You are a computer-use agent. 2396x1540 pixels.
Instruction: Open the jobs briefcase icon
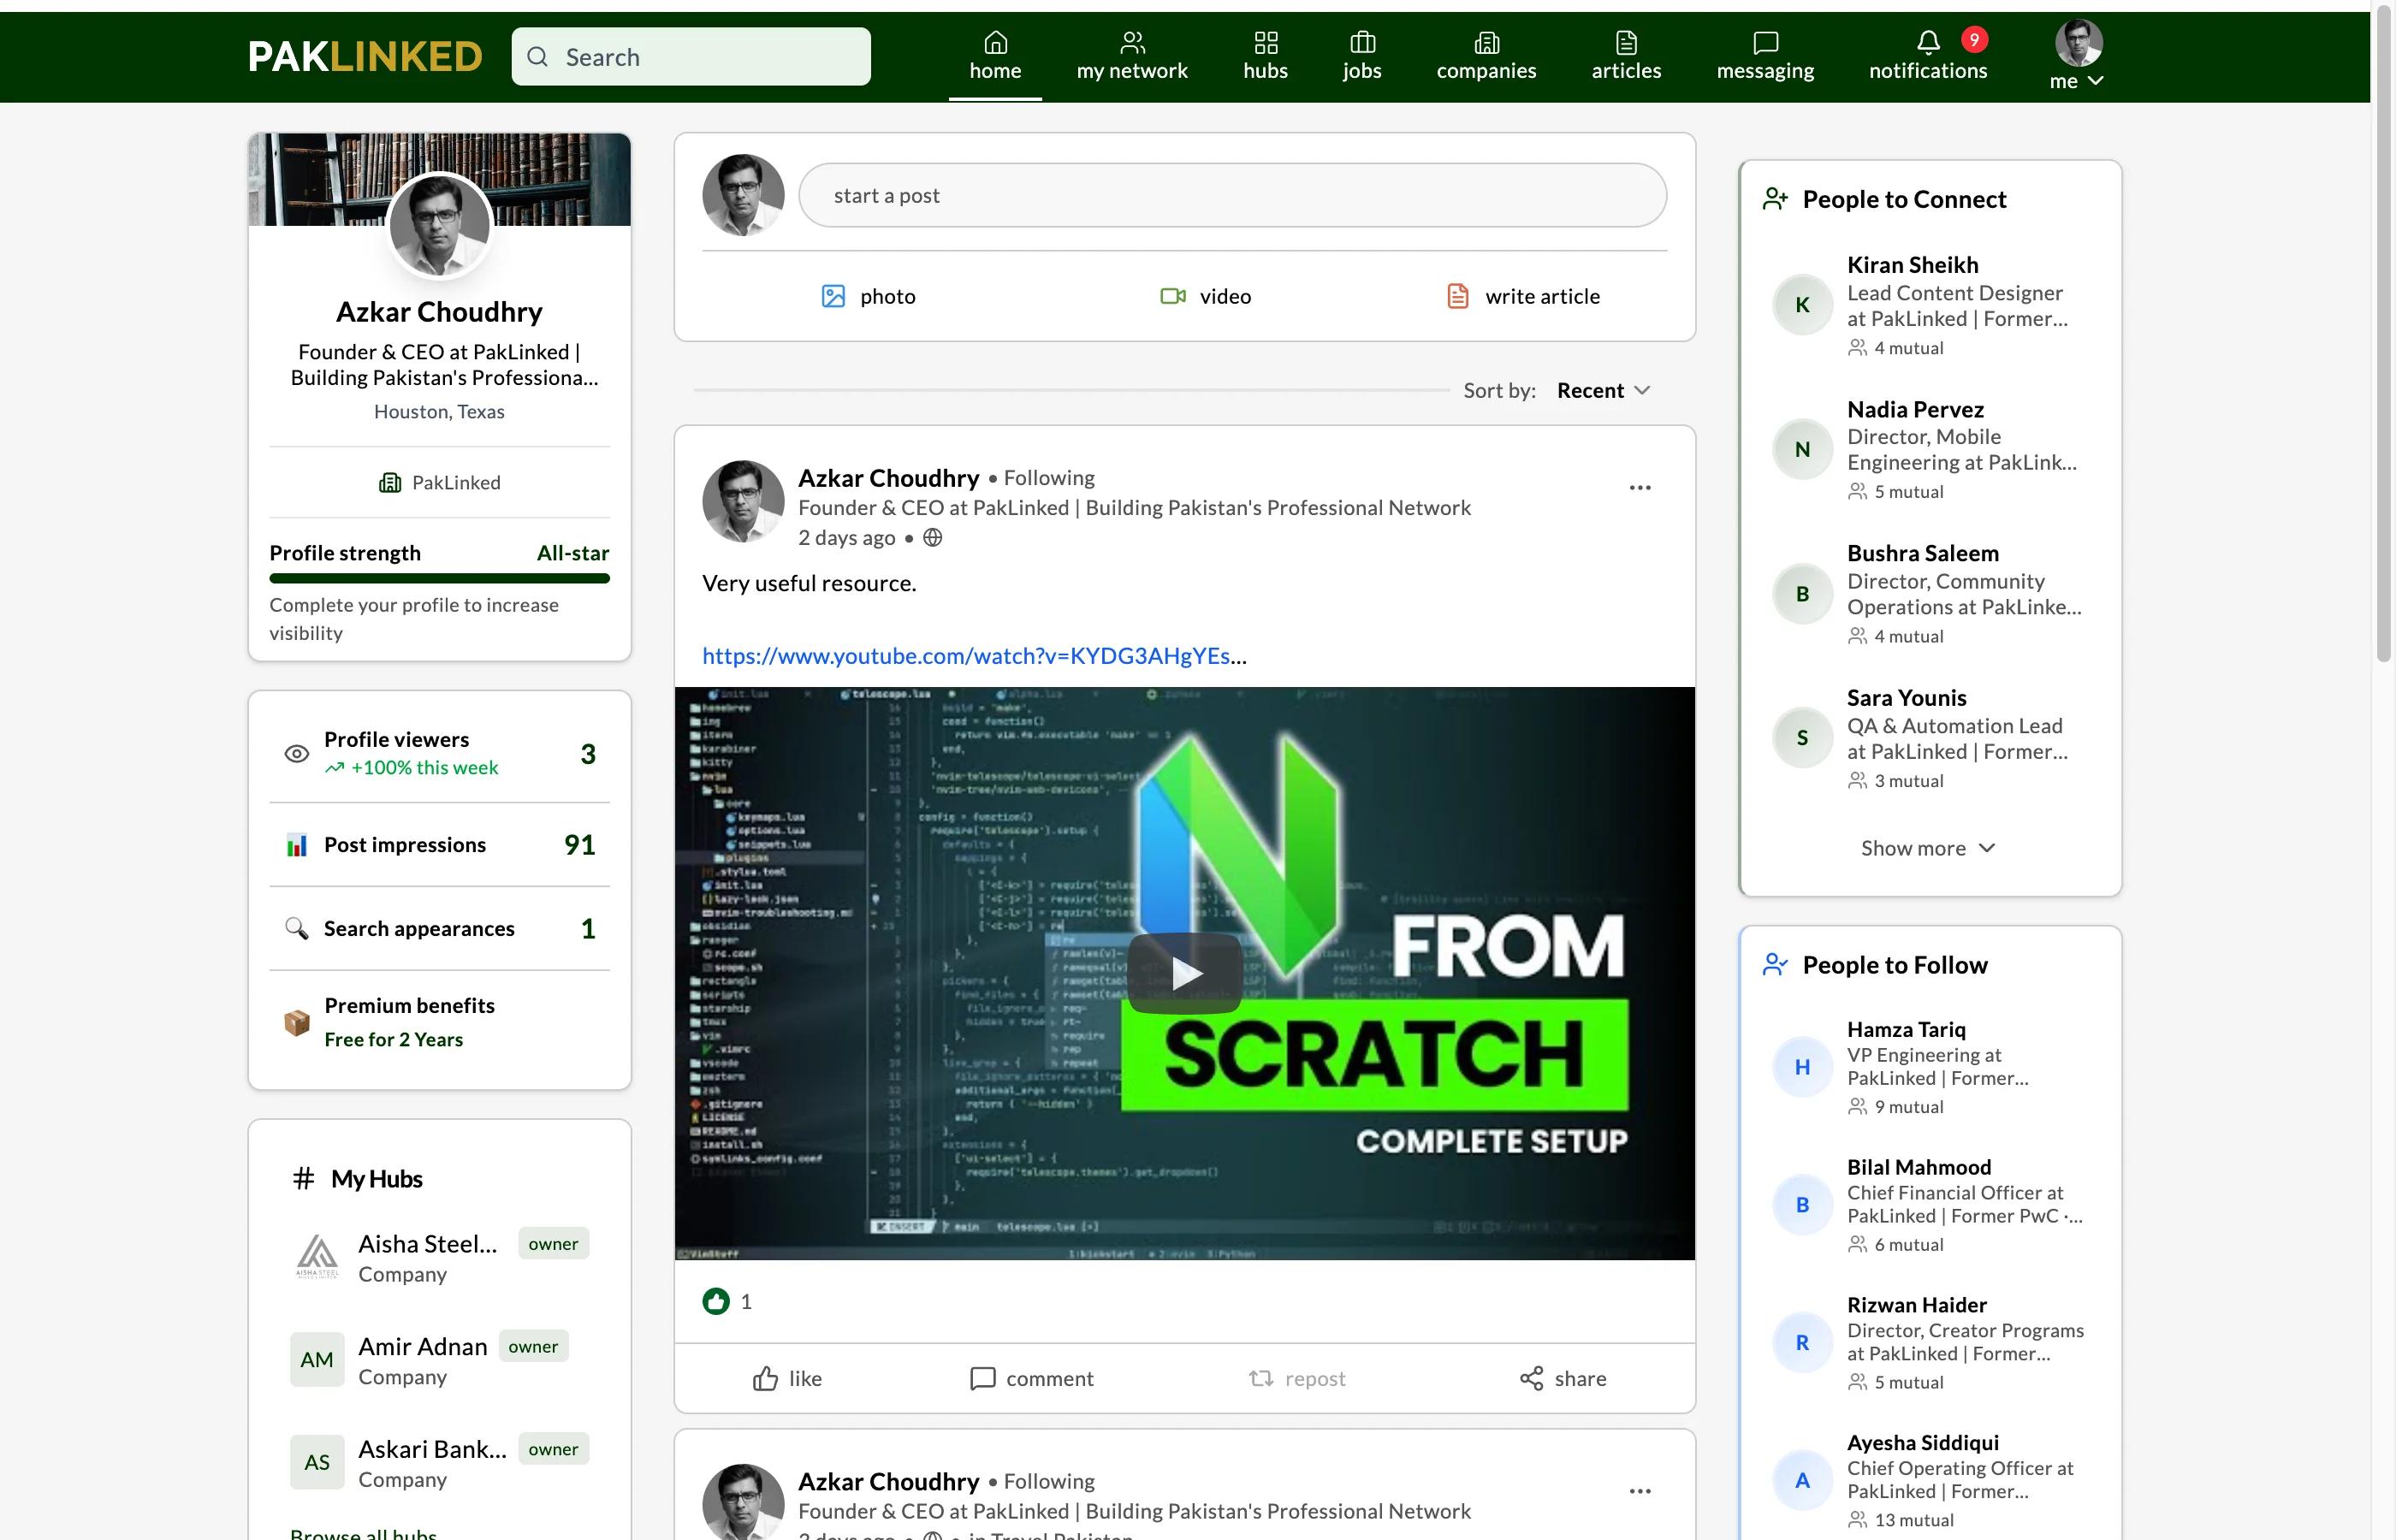(x=1361, y=43)
